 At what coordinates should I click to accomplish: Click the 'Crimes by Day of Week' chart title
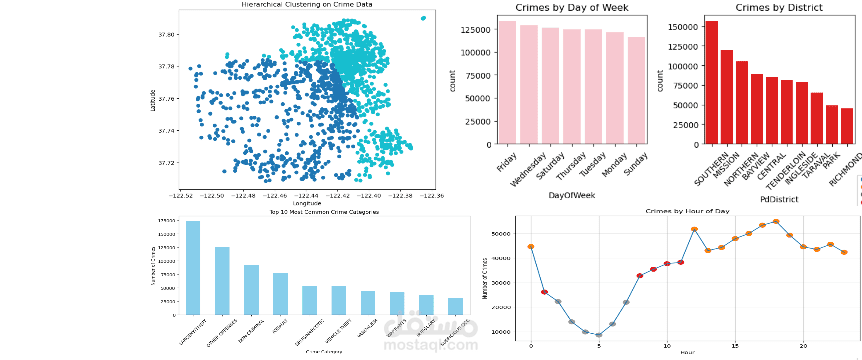point(572,8)
